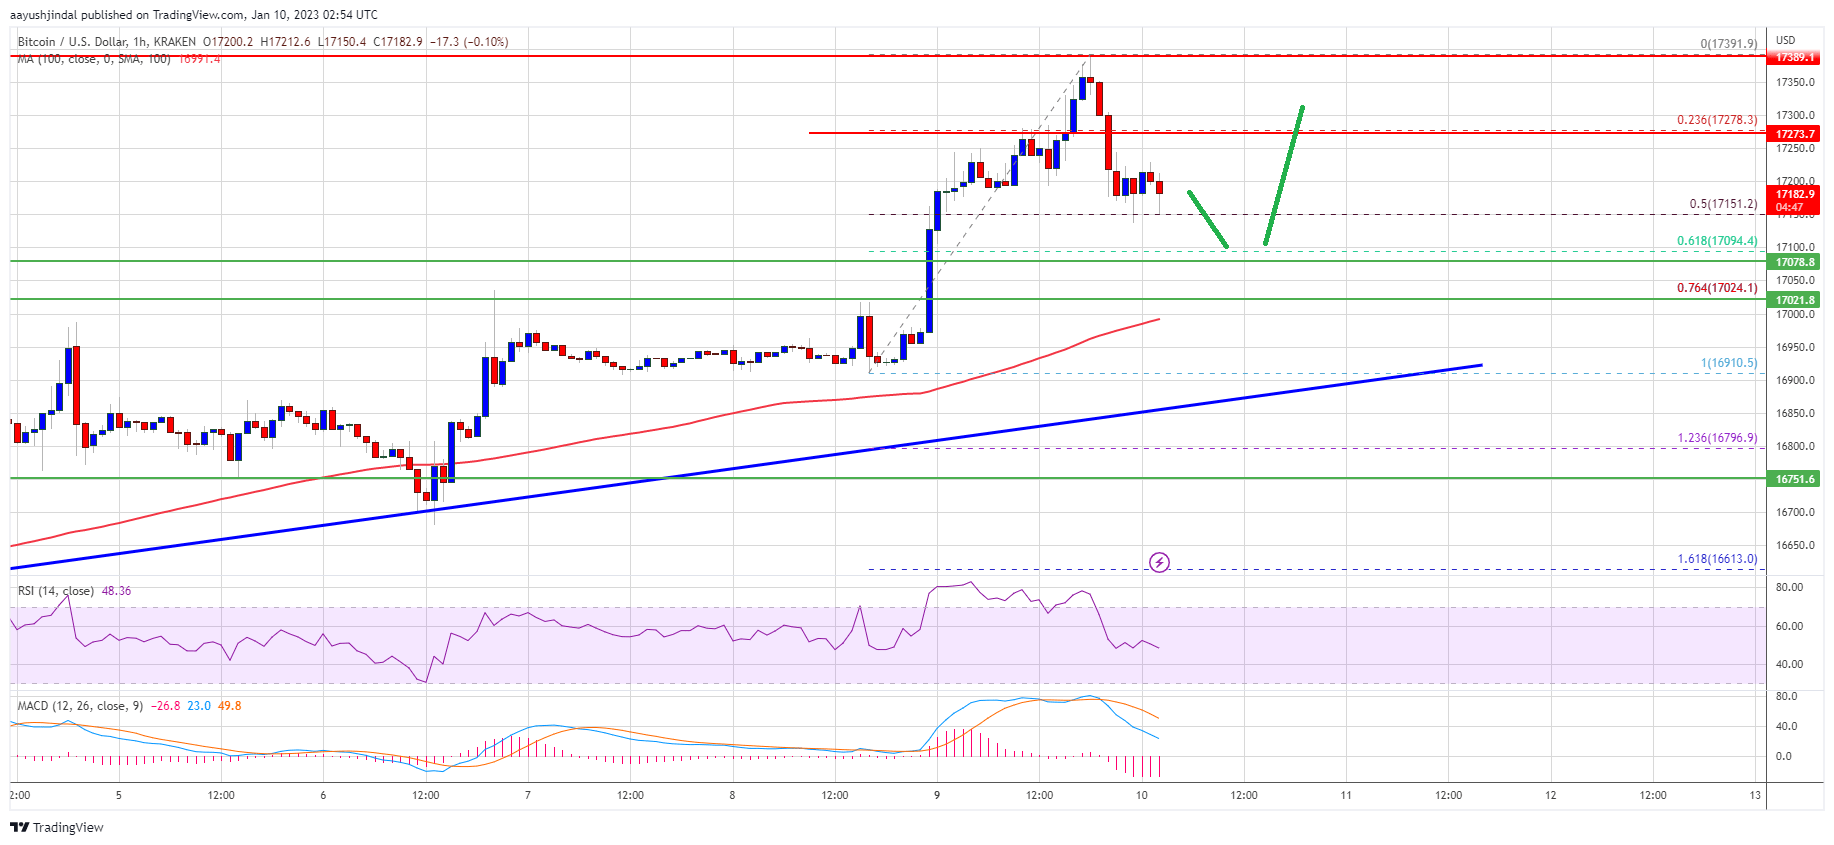Screen dimensions: 1834x845
Task: Select the Fib level label 0(17391.9)
Action: point(1728,43)
